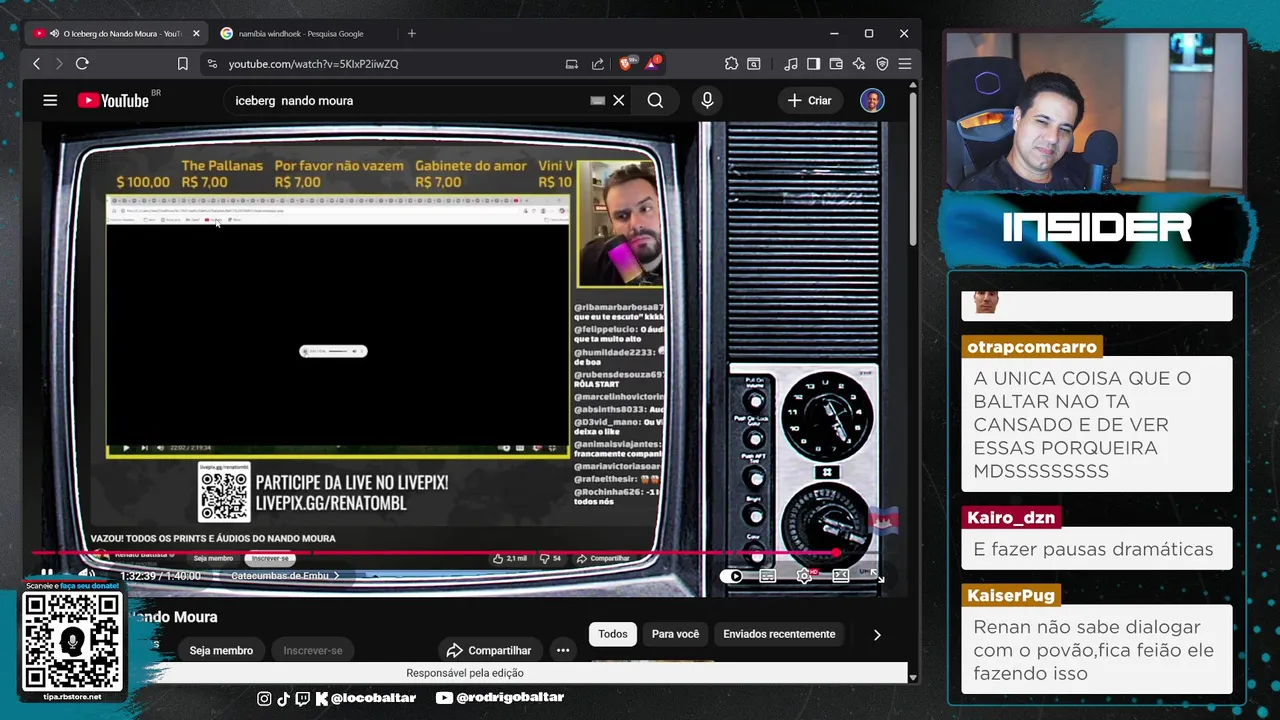Viewport: 1280px width, 720px height.
Task: Open the Brave Rewards triangle icon
Action: 652,64
